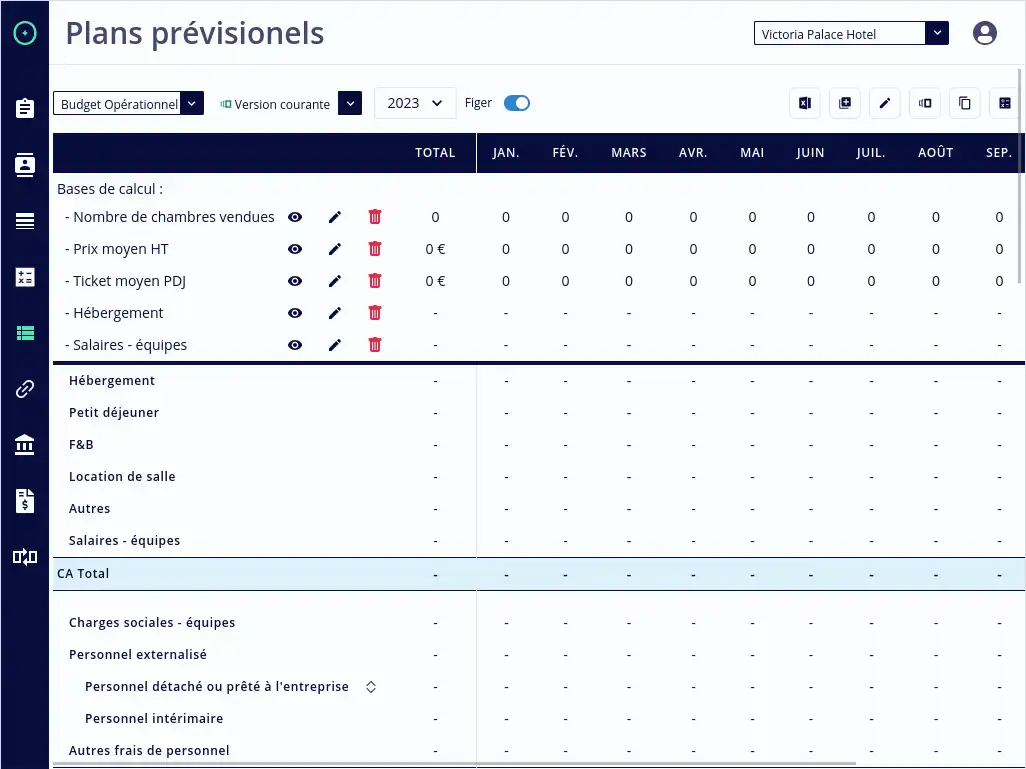Open the Budget Opérationnel dropdown

[x=191, y=102]
